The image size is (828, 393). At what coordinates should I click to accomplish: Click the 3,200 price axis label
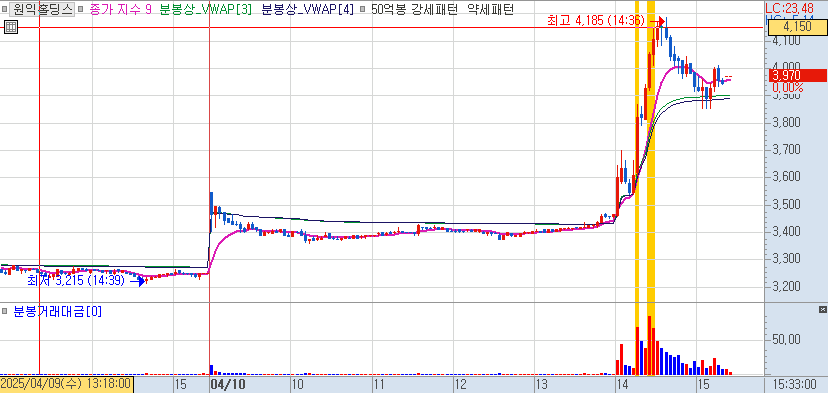click(786, 286)
